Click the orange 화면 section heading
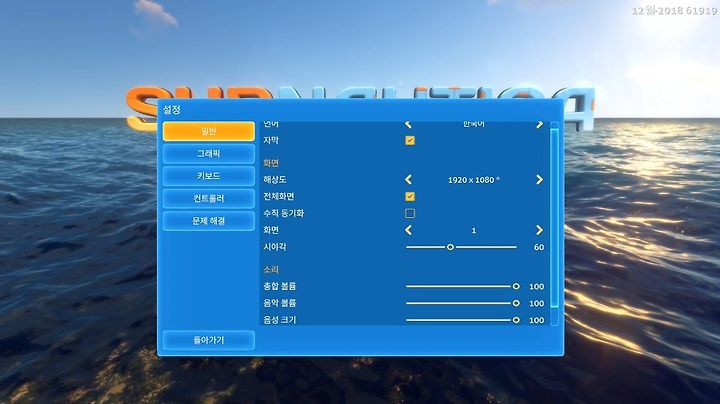The width and height of the screenshot is (720, 404). point(271,163)
